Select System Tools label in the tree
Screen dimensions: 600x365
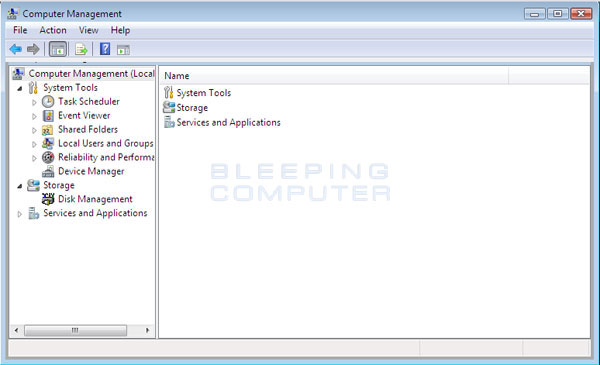(70, 88)
